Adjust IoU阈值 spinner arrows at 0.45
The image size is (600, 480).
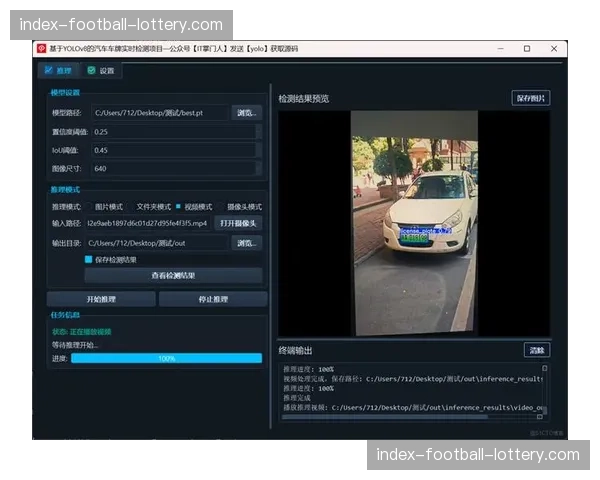pyautogui.click(x=259, y=150)
